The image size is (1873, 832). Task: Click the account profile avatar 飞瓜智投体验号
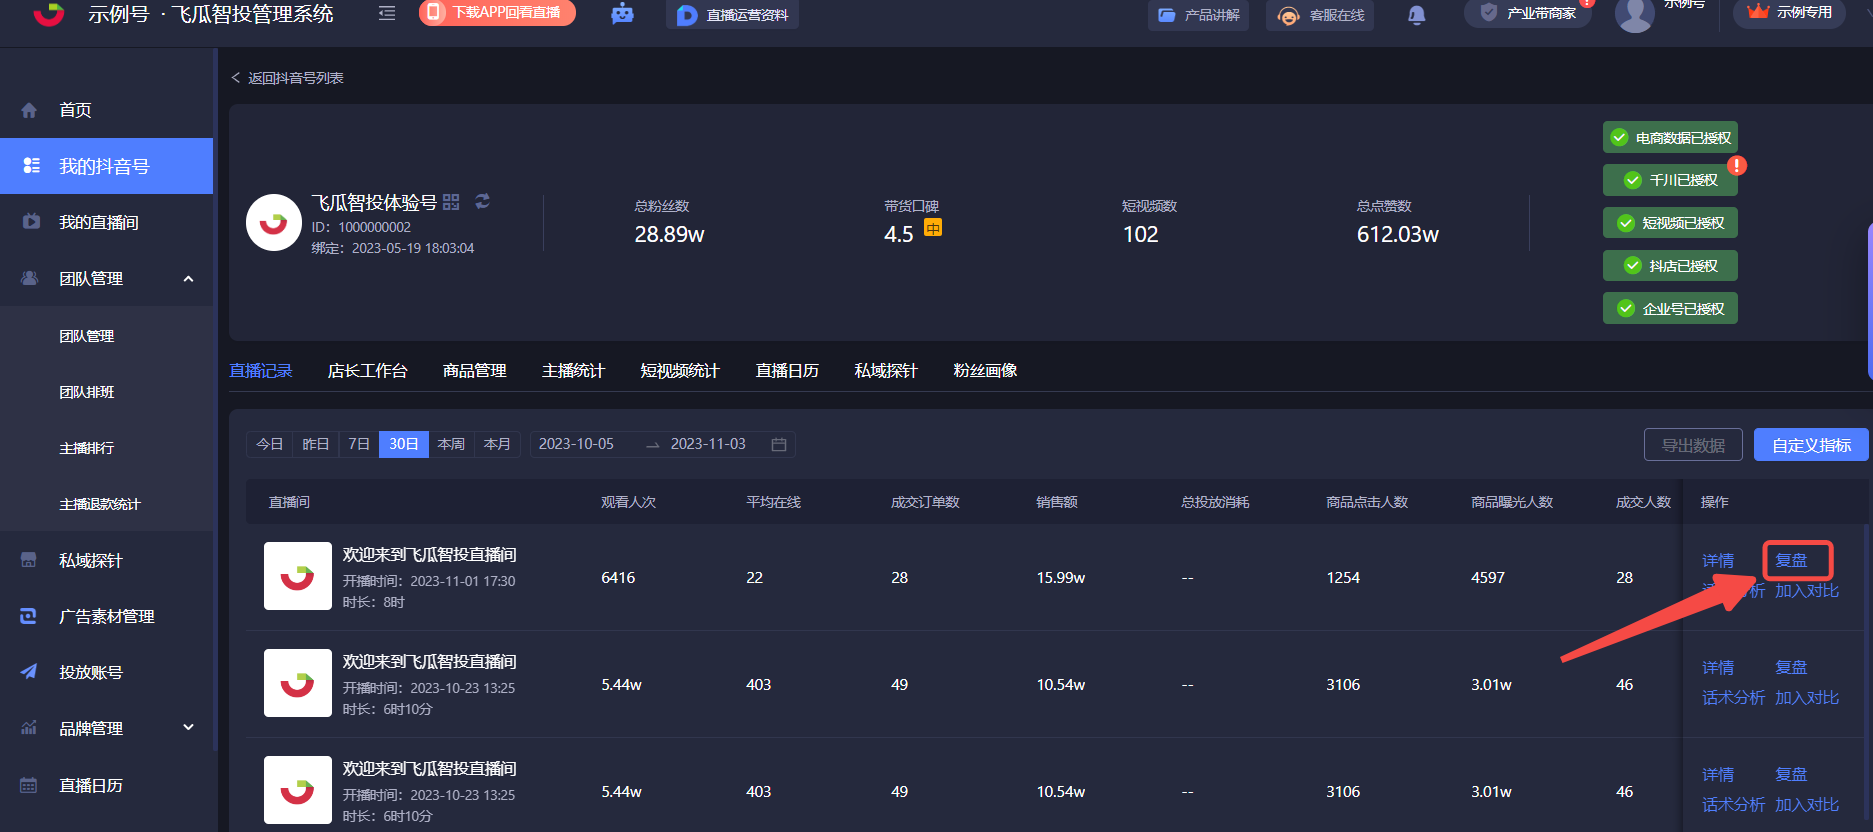pyautogui.click(x=274, y=222)
